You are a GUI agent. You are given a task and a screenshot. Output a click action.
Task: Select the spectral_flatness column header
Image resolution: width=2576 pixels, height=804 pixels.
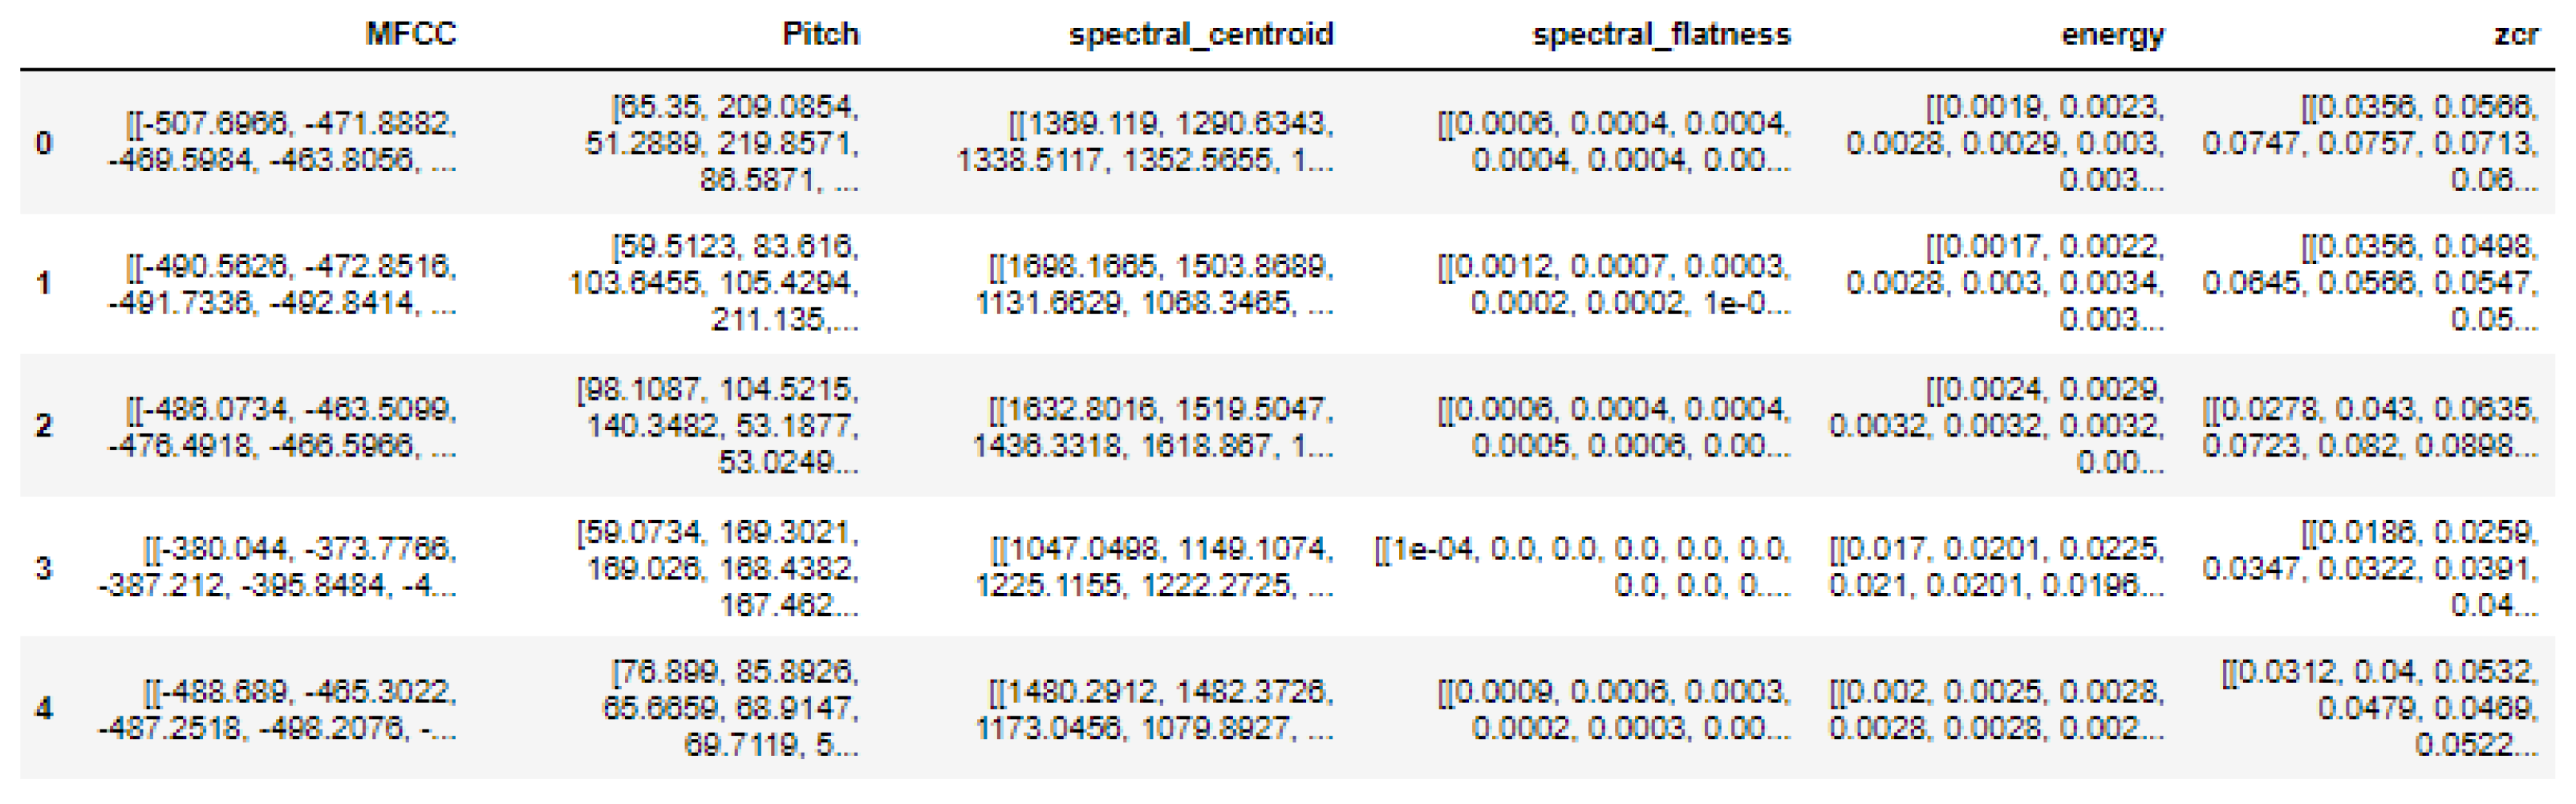tap(1661, 34)
